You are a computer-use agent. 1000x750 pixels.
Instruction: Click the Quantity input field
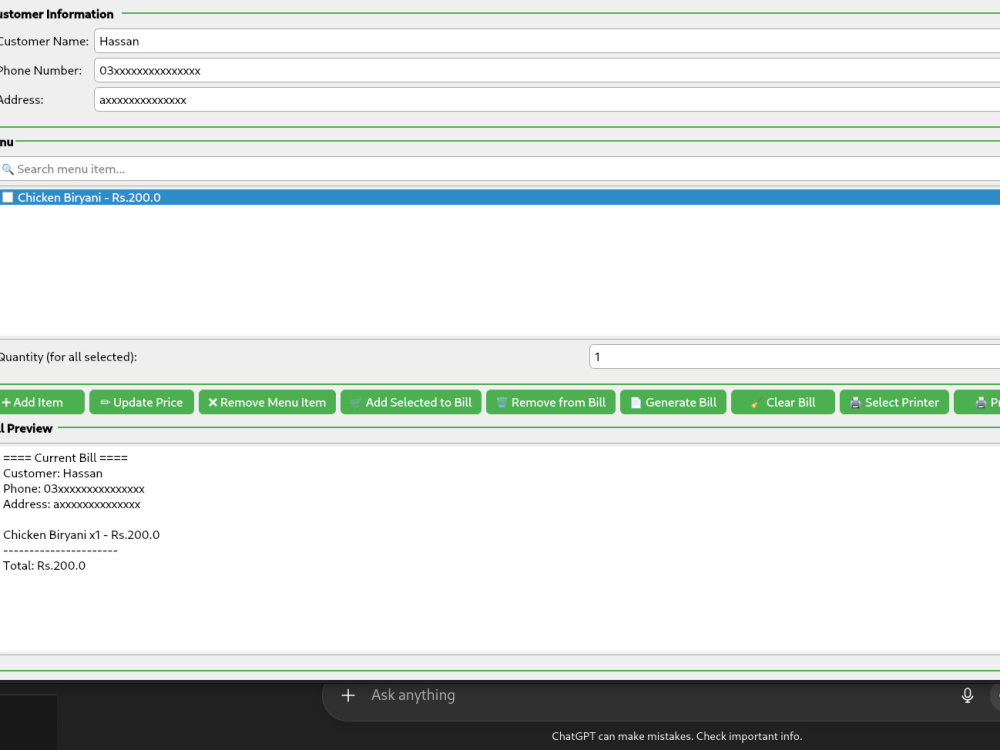795,357
